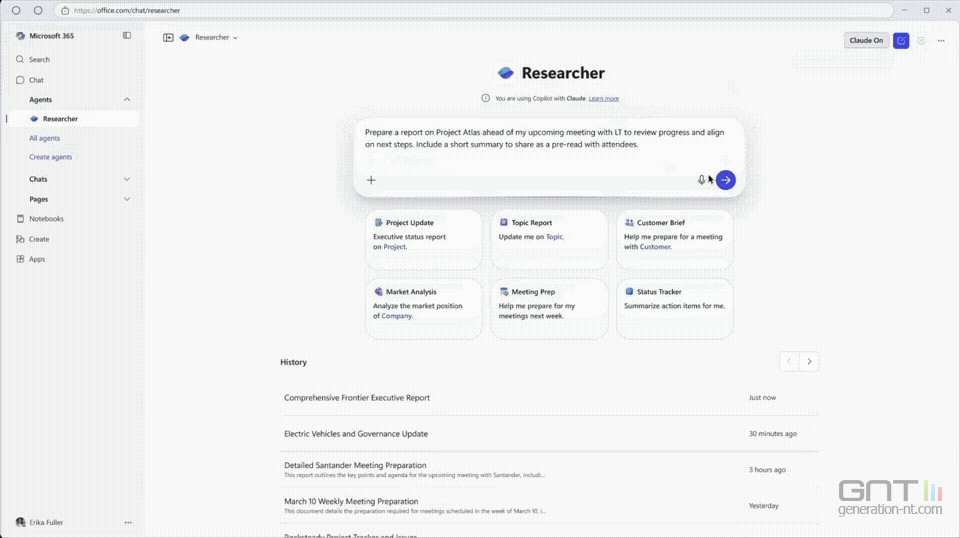
Task: Click the Customer placeholder in Customer Brief
Action: (656, 247)
